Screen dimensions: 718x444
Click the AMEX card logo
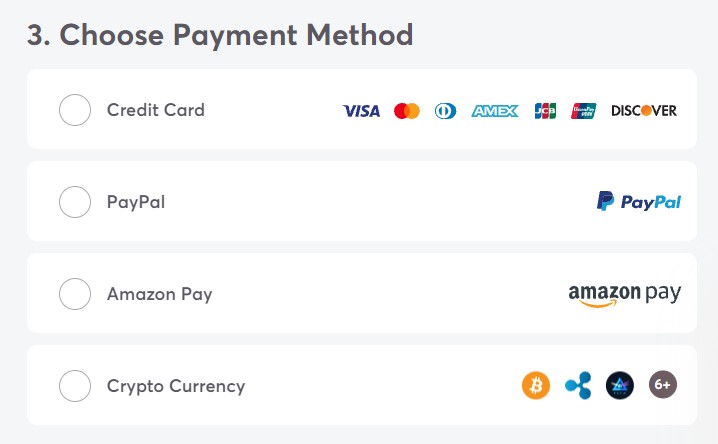coord(495,111)
